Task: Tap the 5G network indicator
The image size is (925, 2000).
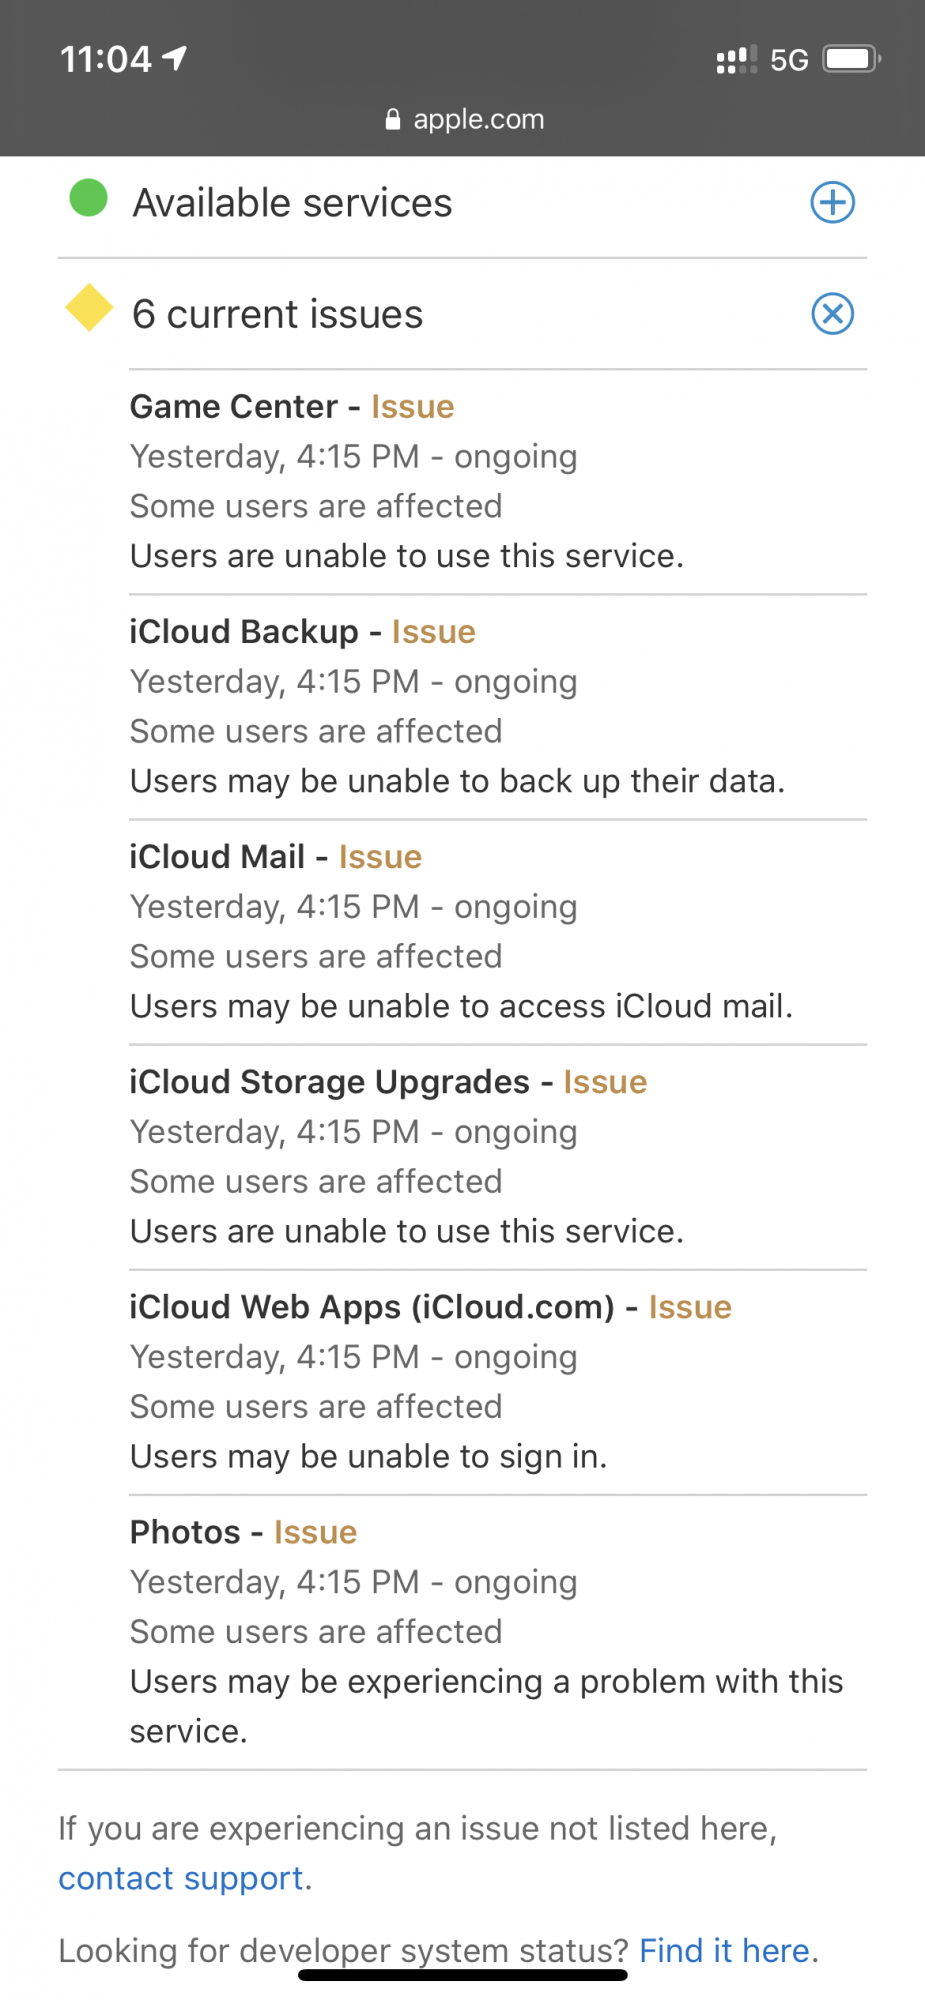Action: 789,60
